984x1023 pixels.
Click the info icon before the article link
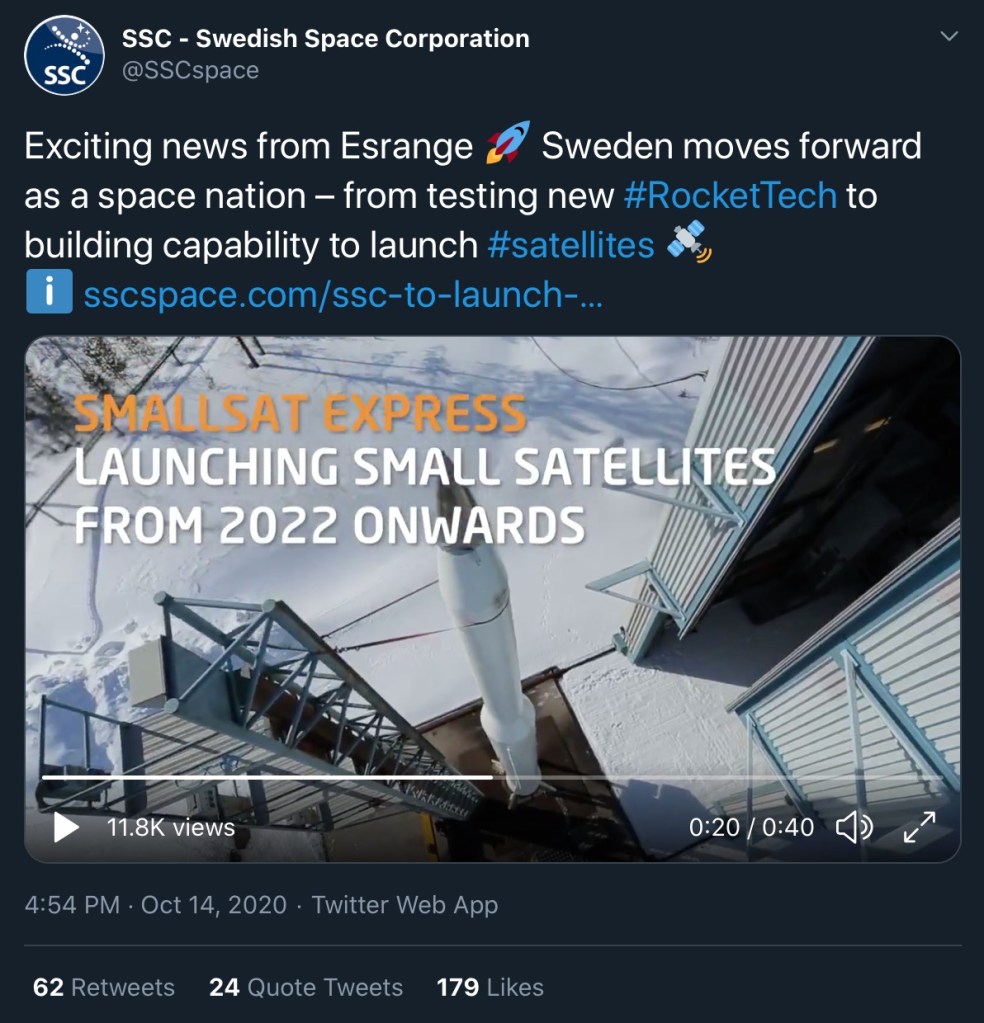coord(49,294)
